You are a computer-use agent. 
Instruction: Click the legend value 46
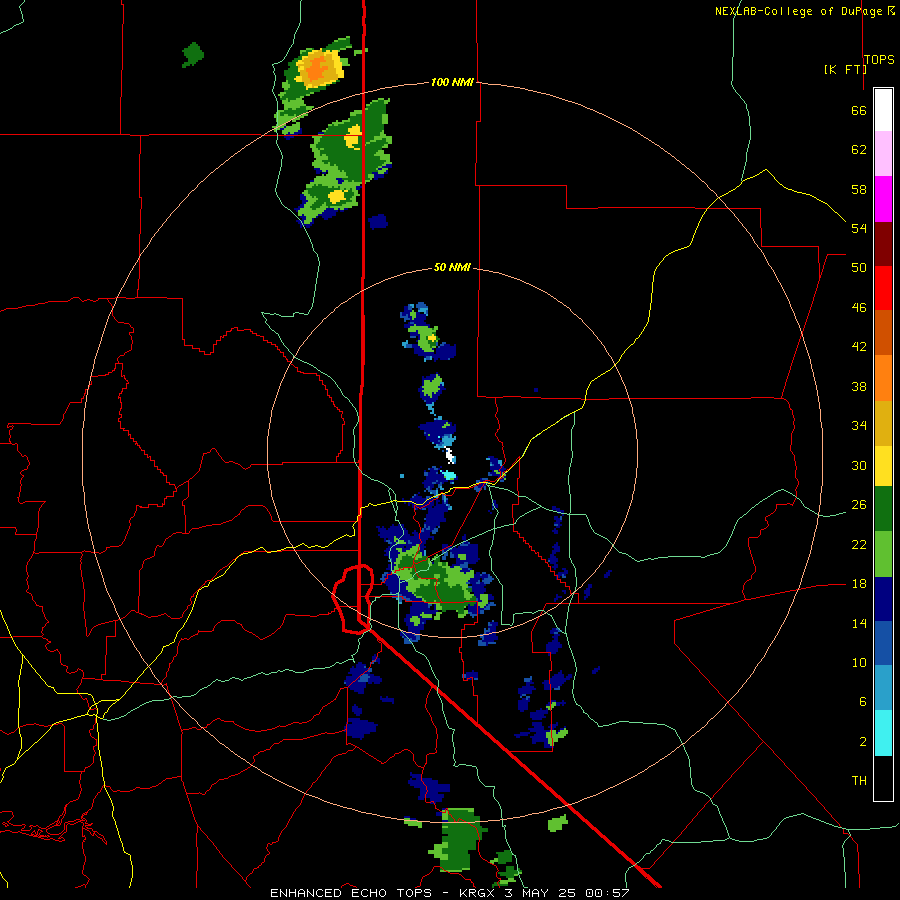[859, 308]
